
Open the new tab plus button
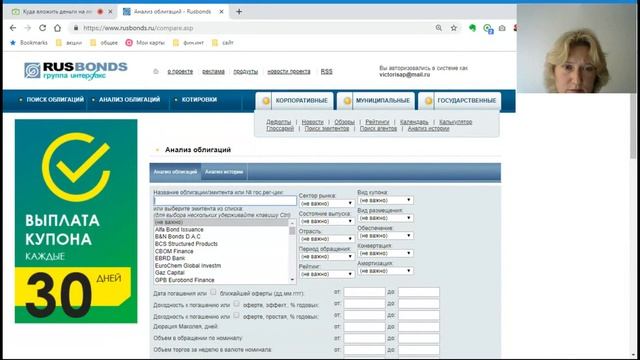coord(239,11)
